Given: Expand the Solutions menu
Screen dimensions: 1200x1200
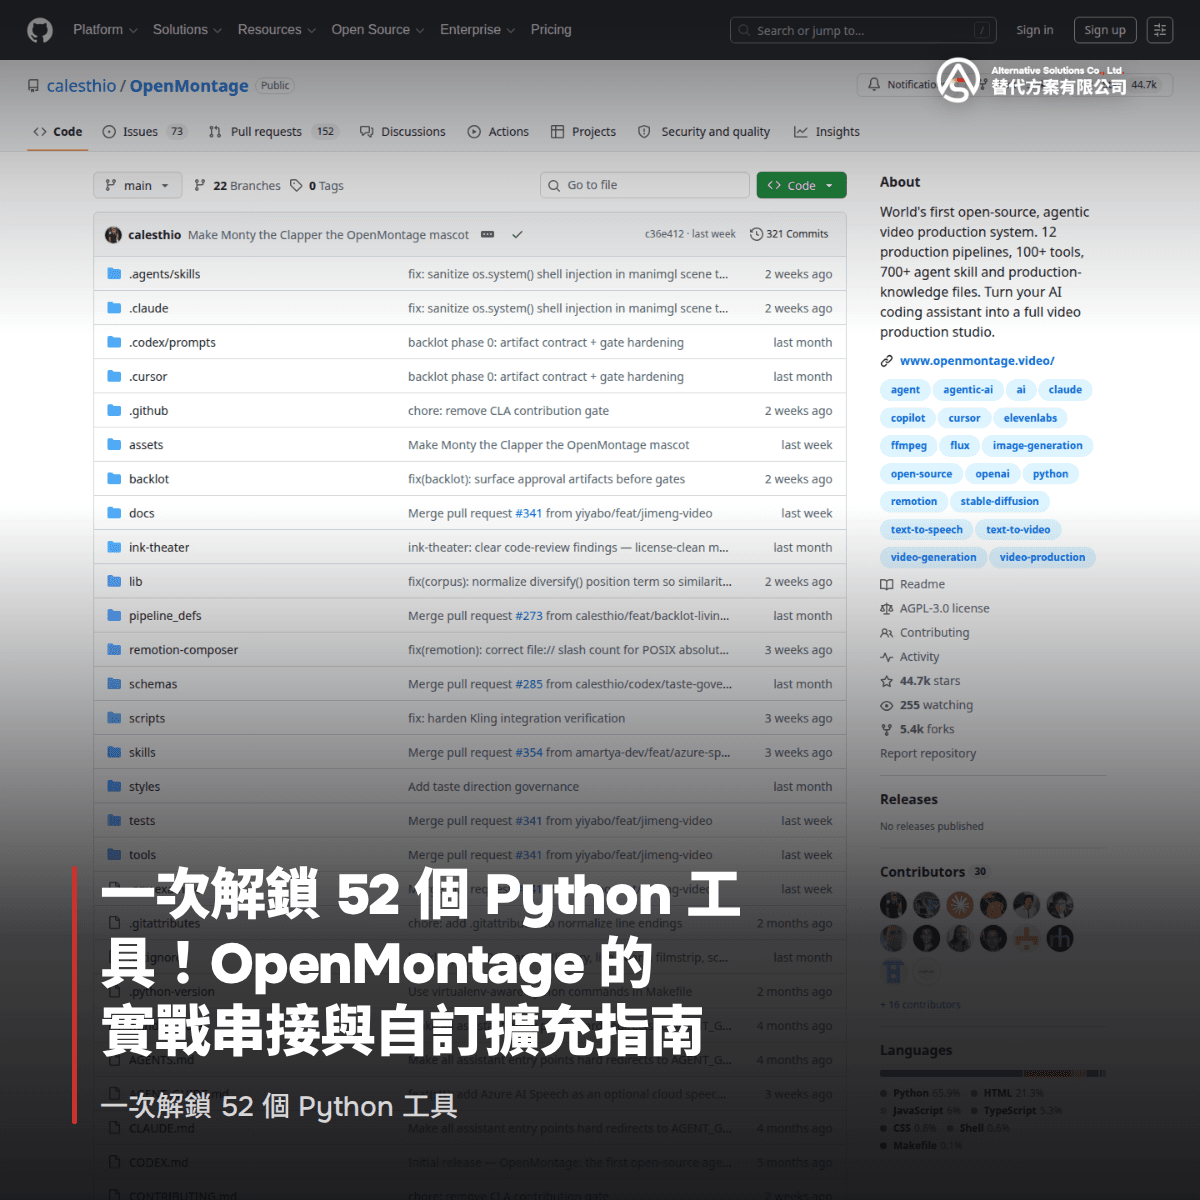Looking at the screenshot, I should [x=187, y=30].
